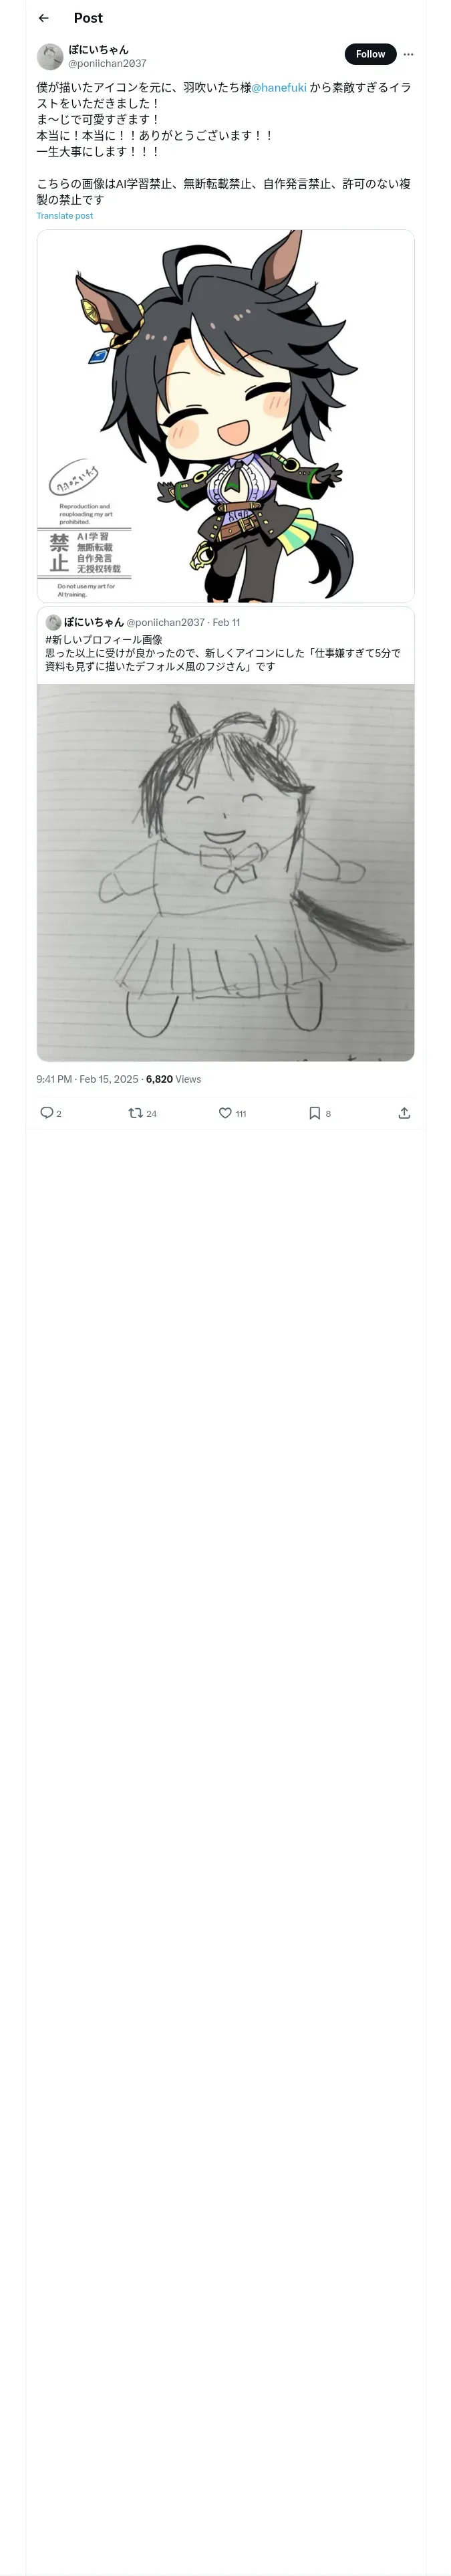Repost using the retweet icon
Image resolution: width=451 pixels, height=2576 pixels.
coord(136,1113)
